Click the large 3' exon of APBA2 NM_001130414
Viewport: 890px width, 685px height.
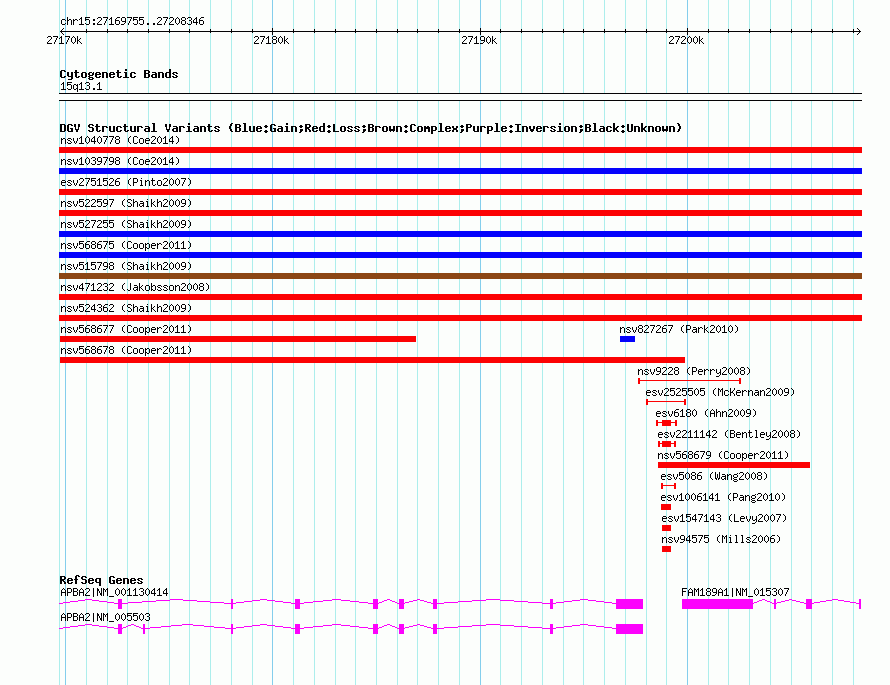[x=629, y=604]
